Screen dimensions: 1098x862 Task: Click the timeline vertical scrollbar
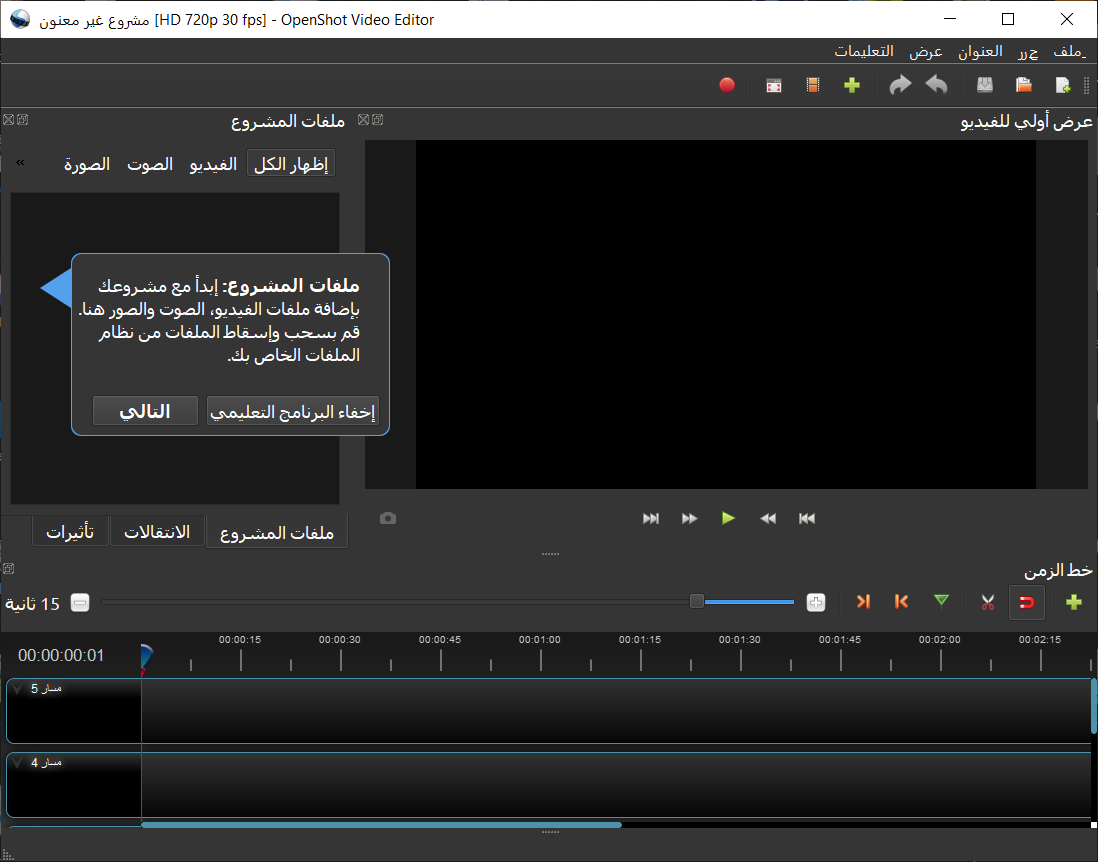[1094, 706]
